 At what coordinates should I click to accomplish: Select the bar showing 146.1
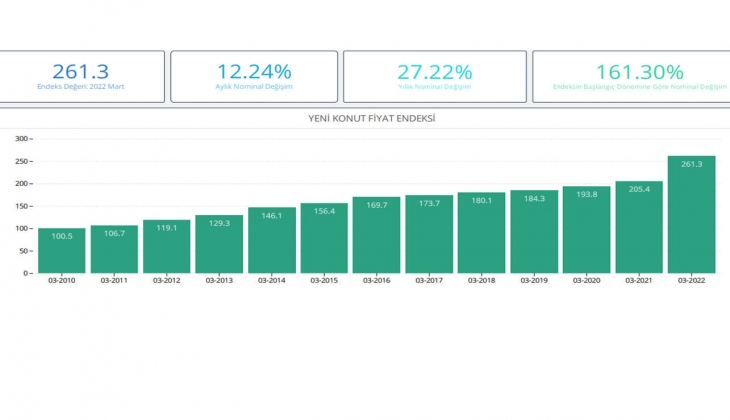pos(271,240)
